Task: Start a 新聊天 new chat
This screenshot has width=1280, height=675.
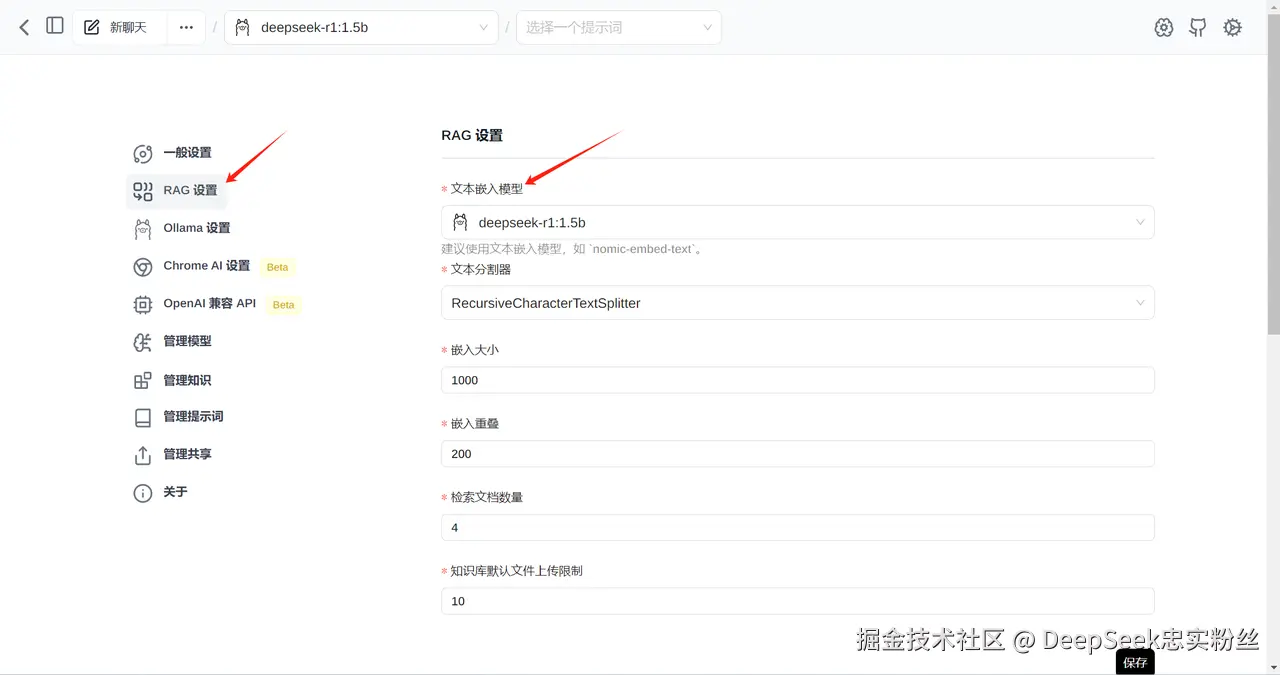Action: click(x=119, y=27)
